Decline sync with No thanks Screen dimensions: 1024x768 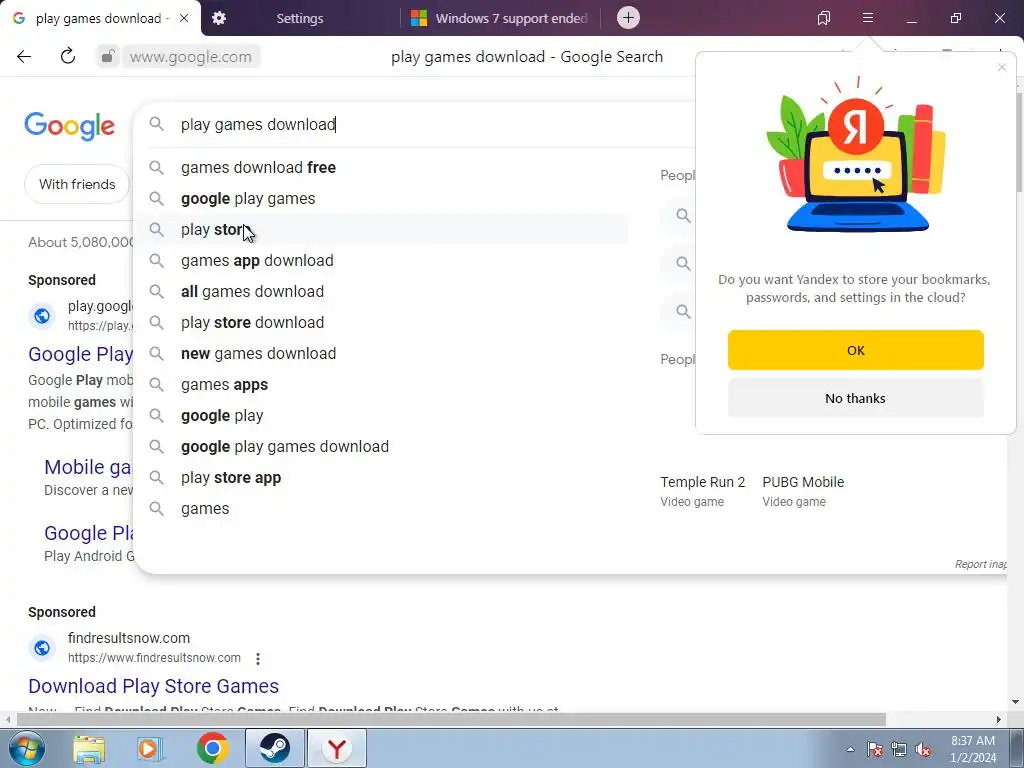click(856, 398)
